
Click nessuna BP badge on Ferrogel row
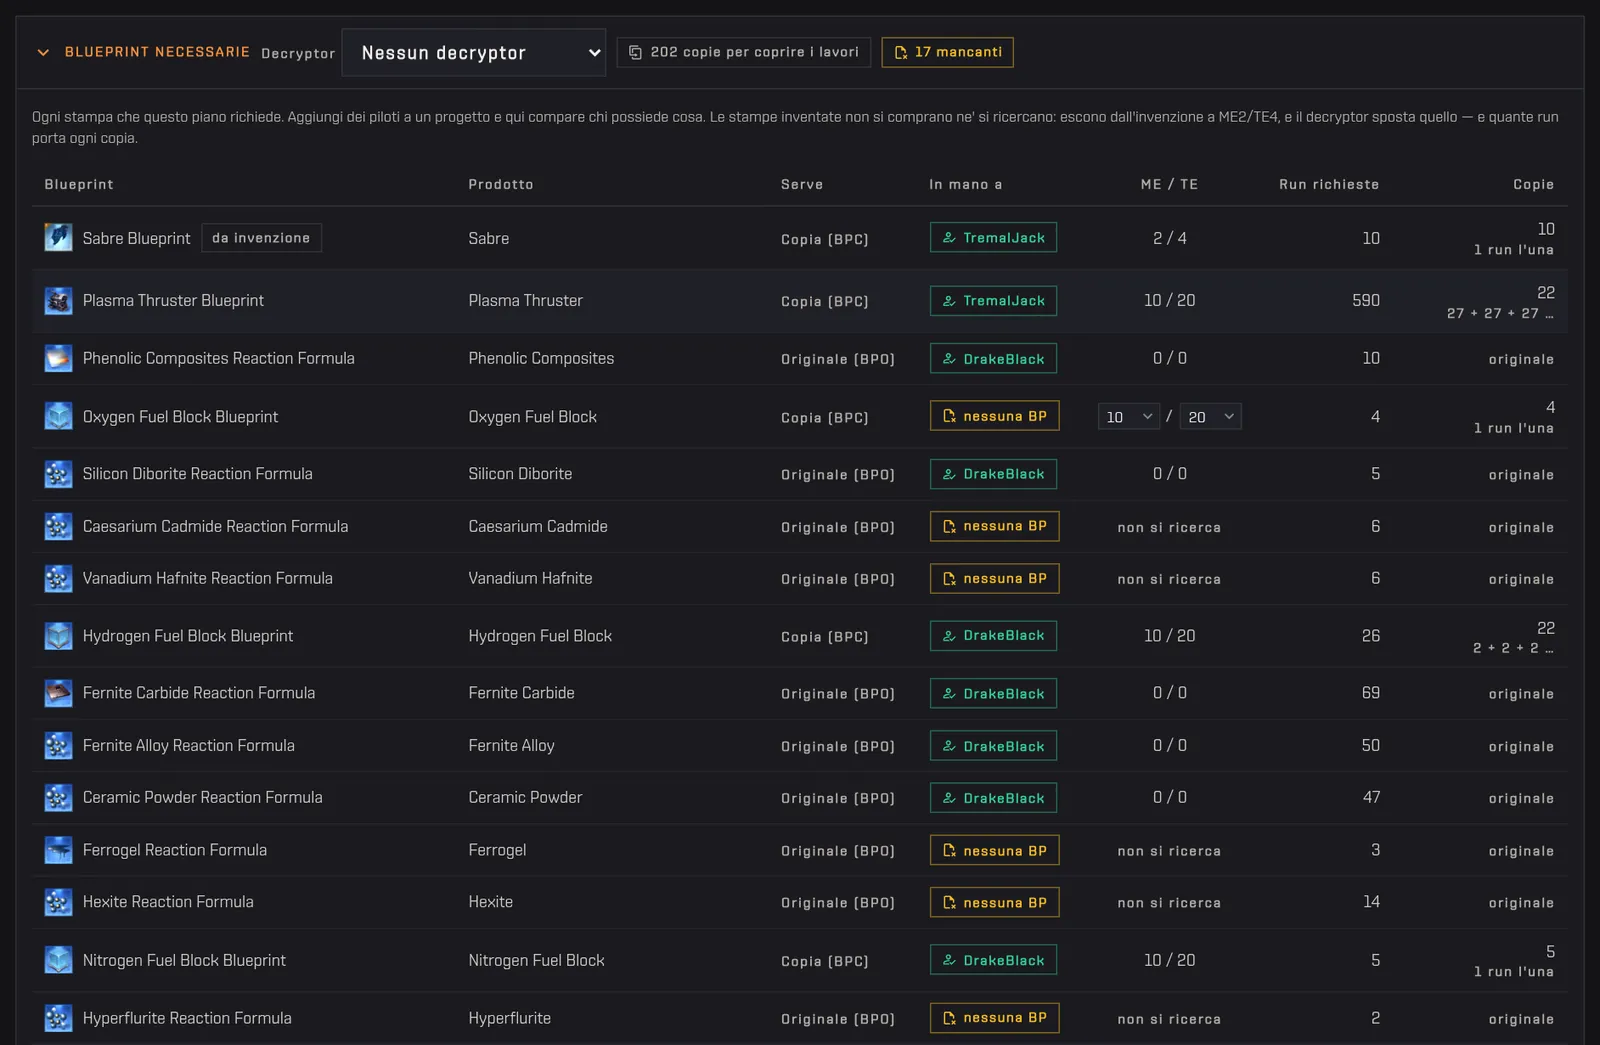click(x=994, y=851)
